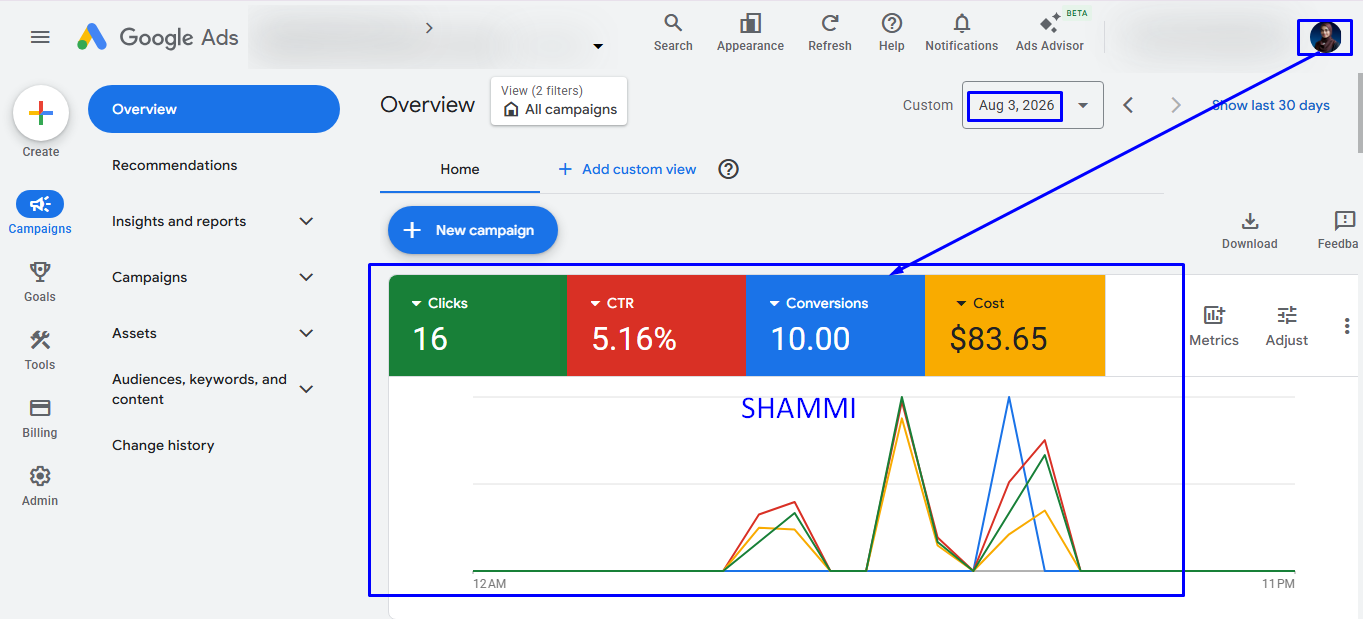Open the chart Metrics selector
Viewport: 1363px width, 619px height.
pyautogui.click(x=1214, y=326)
